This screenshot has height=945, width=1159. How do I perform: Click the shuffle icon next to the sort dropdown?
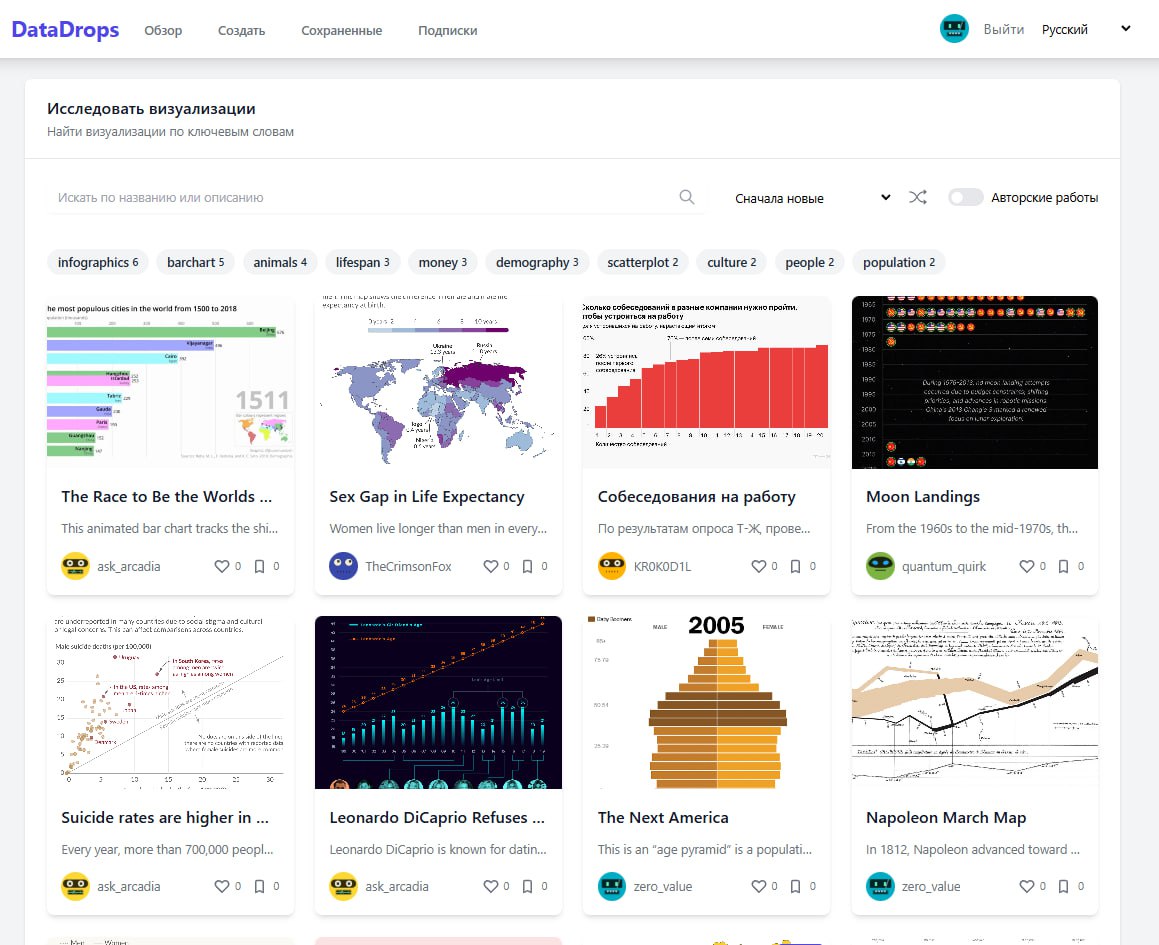[918, 197]
